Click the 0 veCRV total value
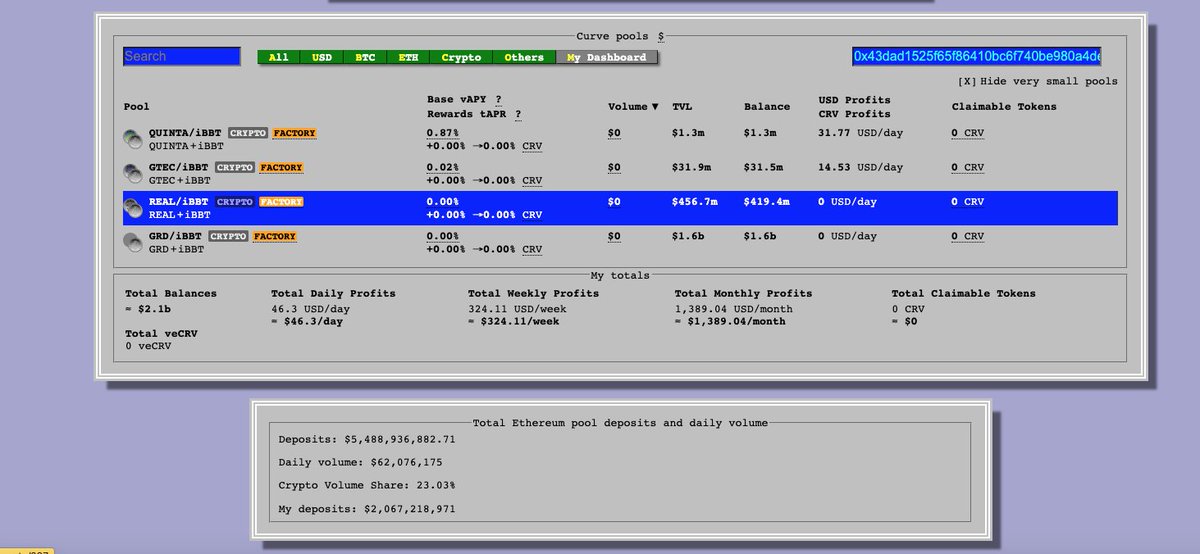The width and height of the screenshot is (1200, 554). point(146,346)
